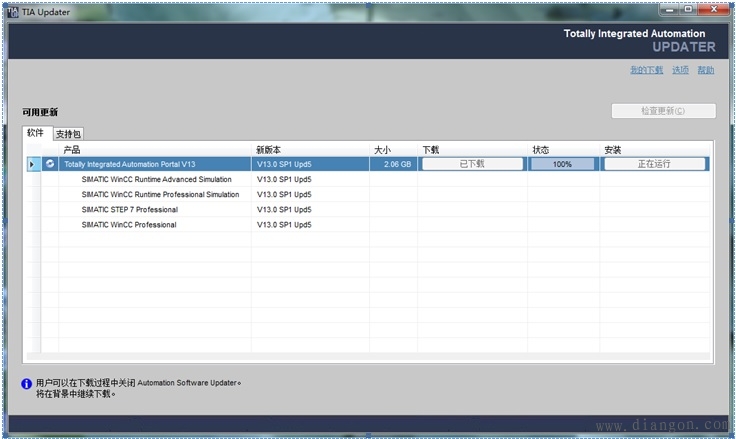Select Totally Integrated Automation Portal V13 row

coord(368,164)
